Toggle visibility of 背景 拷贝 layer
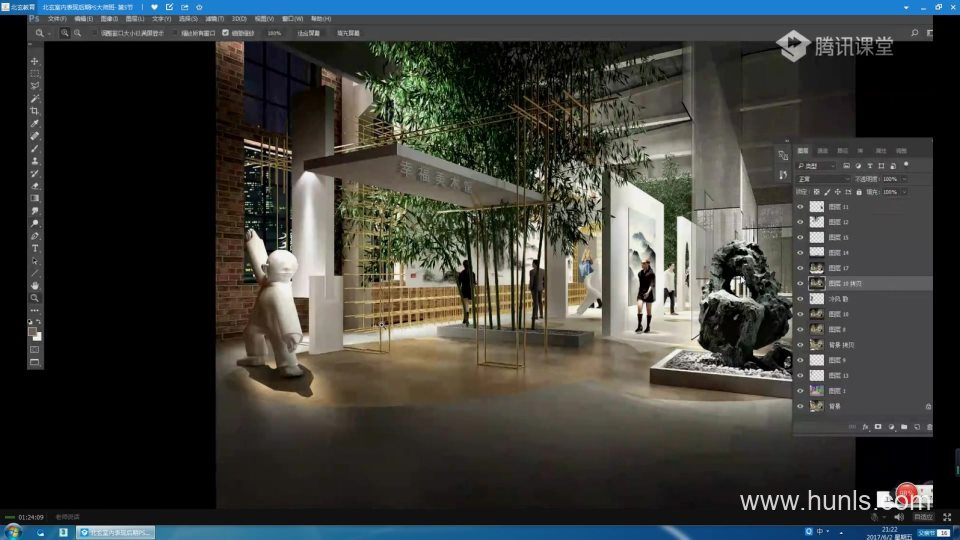This screenshot has width=960, height=540. pyautogui.click(x=800, y=345)
